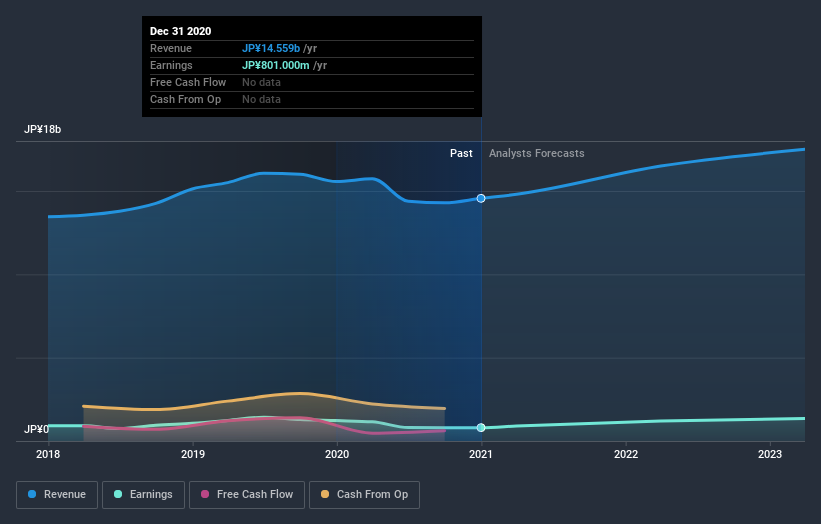
Task: Click the Dec 31 2020 tooltip date
Action: tap(181, 31)
